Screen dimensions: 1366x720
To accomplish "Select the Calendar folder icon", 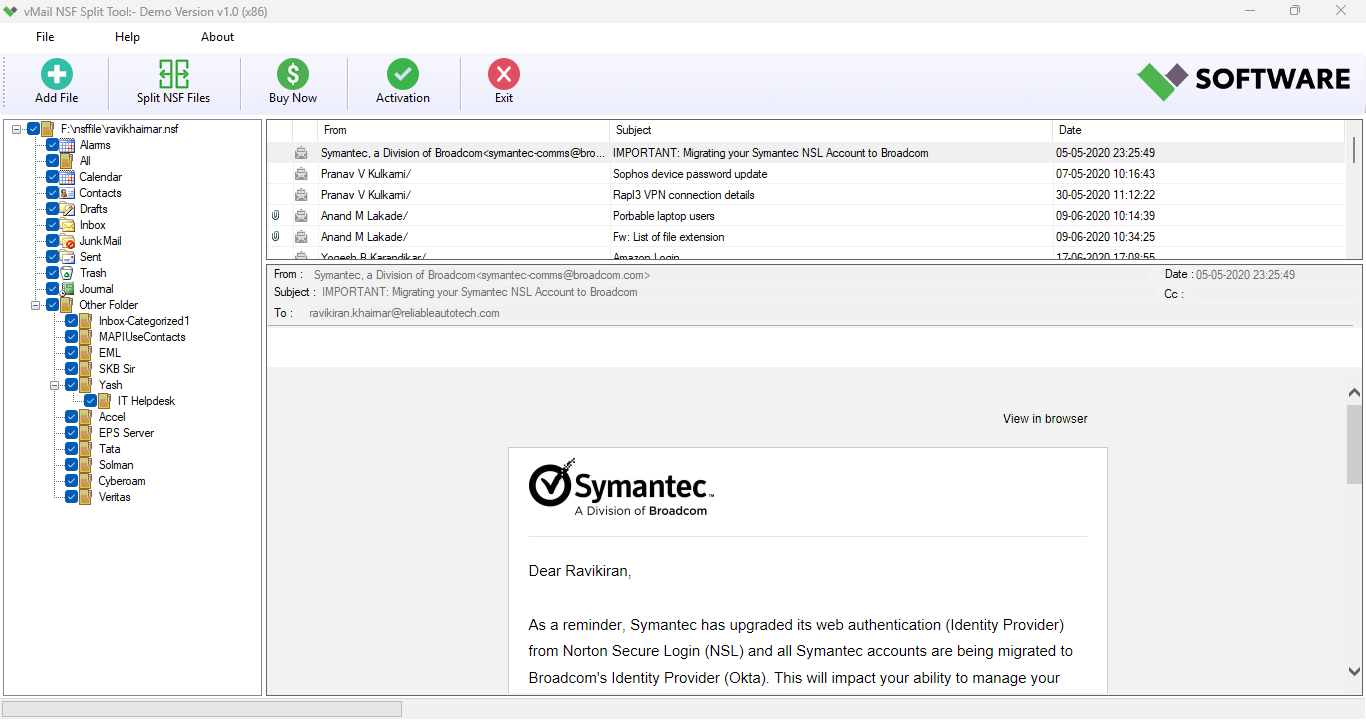I will click(68, 177).
